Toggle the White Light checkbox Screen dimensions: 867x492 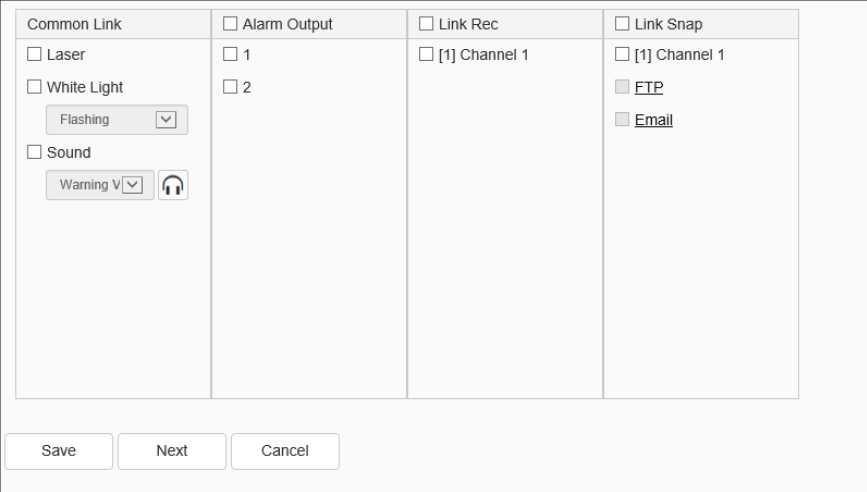(x=34, y=87)
